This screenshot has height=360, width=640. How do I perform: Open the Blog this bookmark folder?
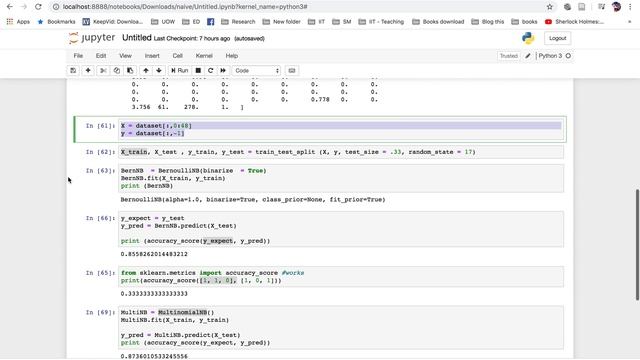tap(488, 22)
